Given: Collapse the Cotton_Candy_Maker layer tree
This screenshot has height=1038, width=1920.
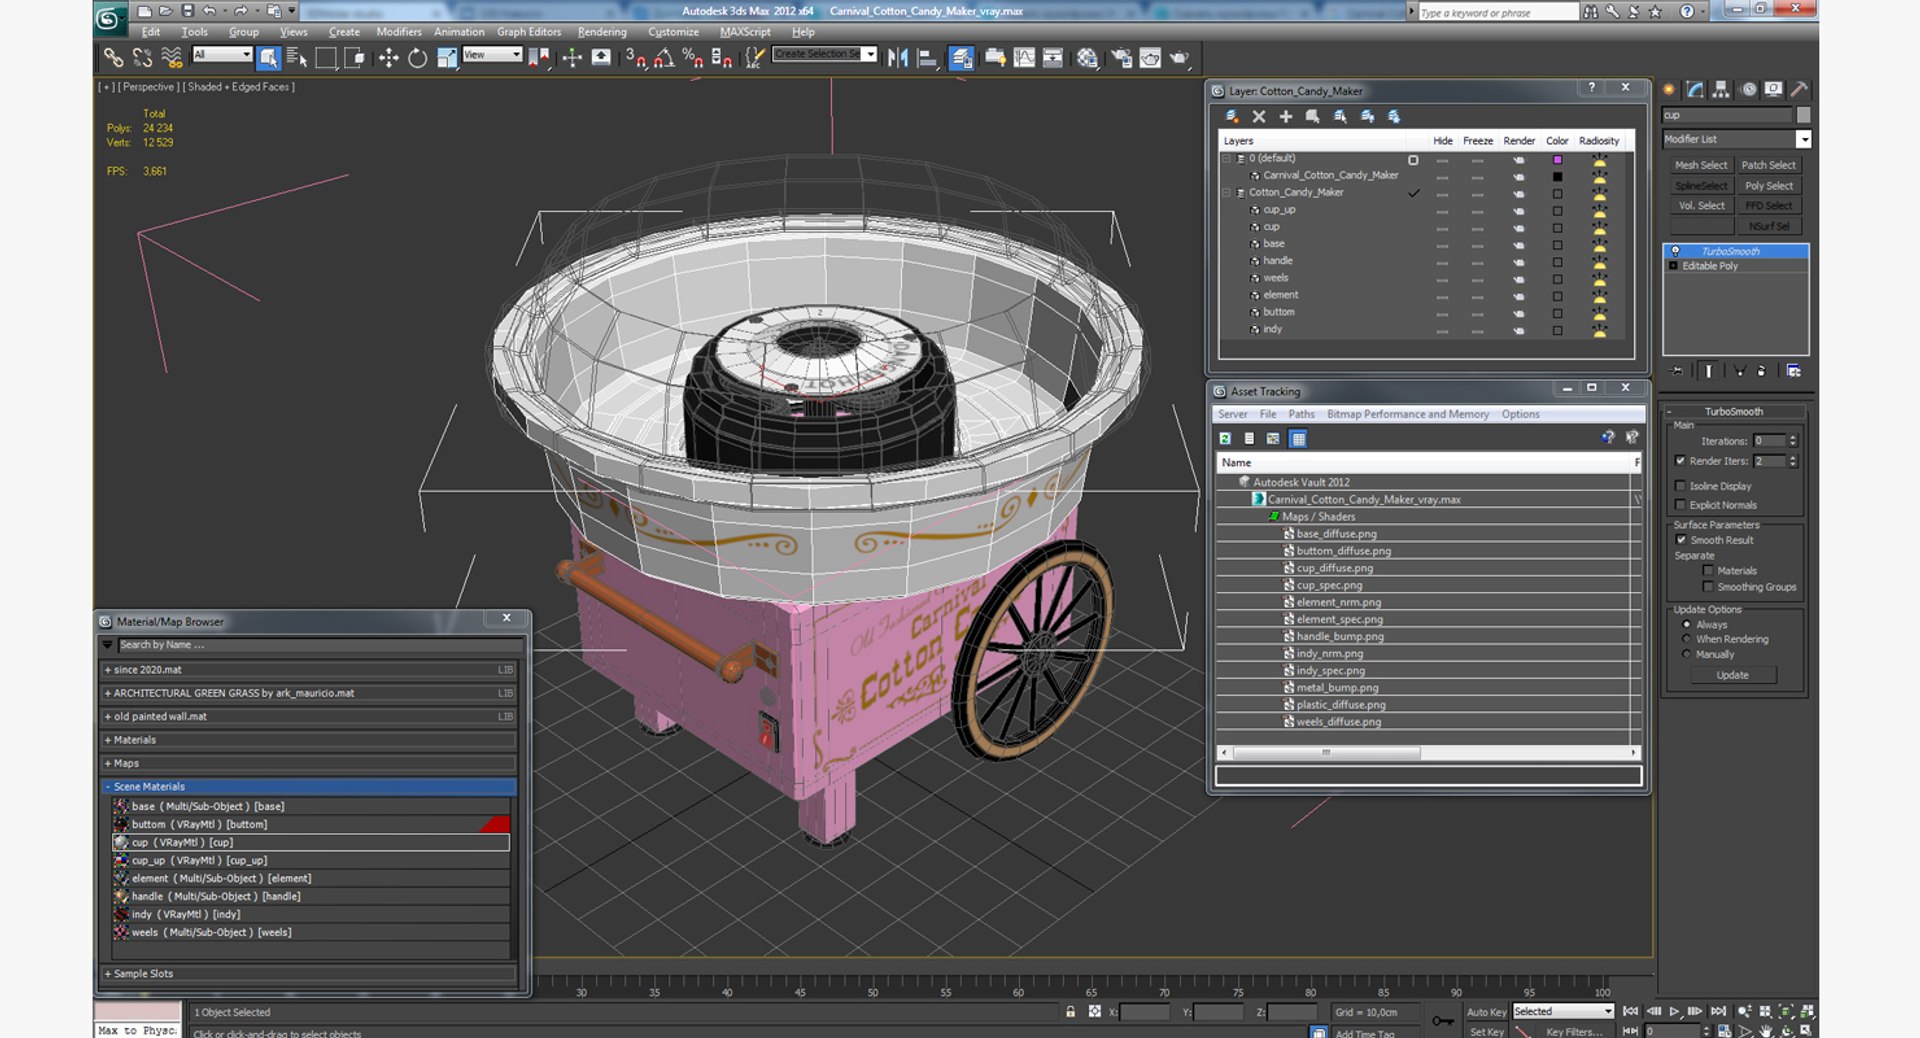Looking at the screenshot, I should pyautogui.click(x=1227, y=193).
